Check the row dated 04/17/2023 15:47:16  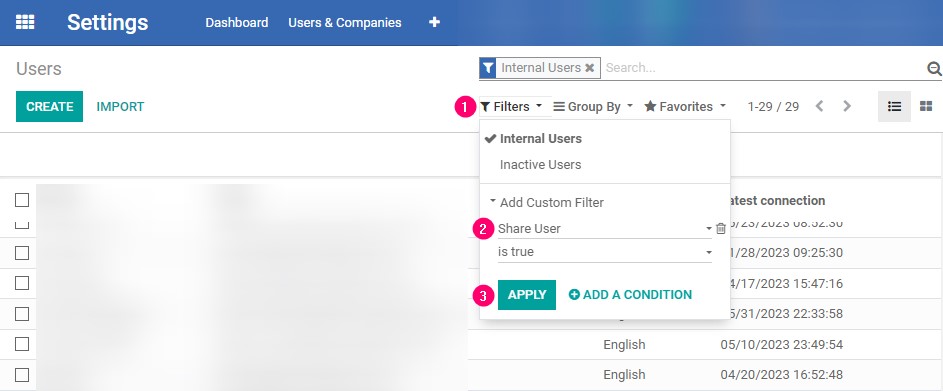[22, 283]
